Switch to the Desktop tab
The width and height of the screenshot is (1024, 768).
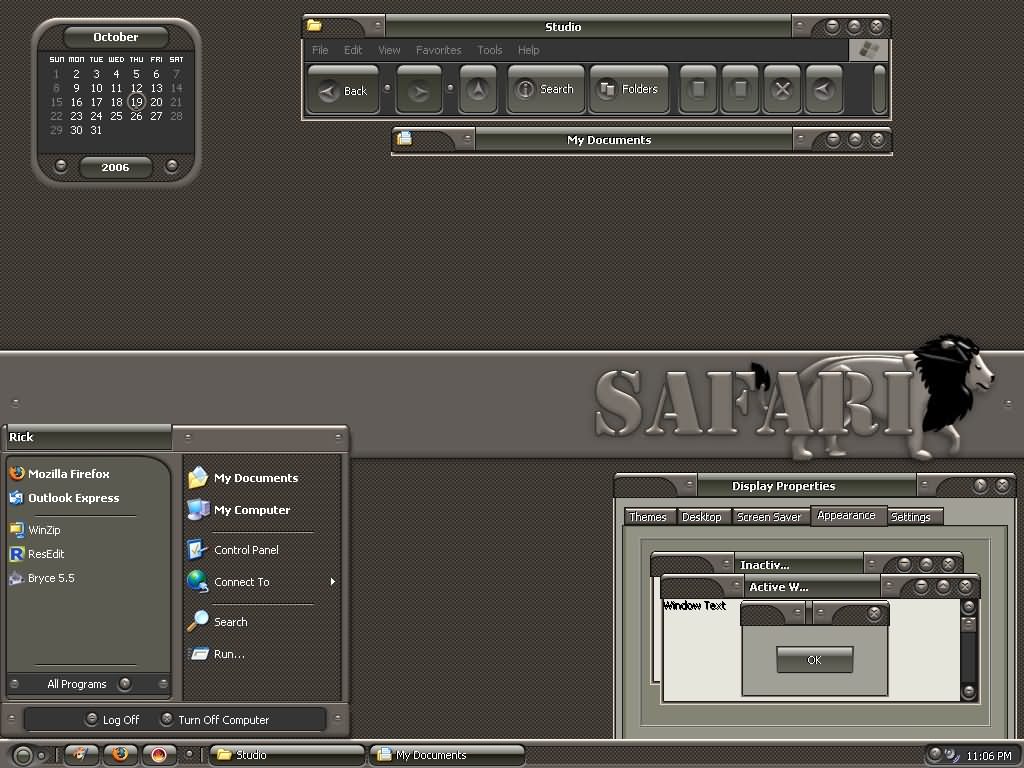click(702, 517)
